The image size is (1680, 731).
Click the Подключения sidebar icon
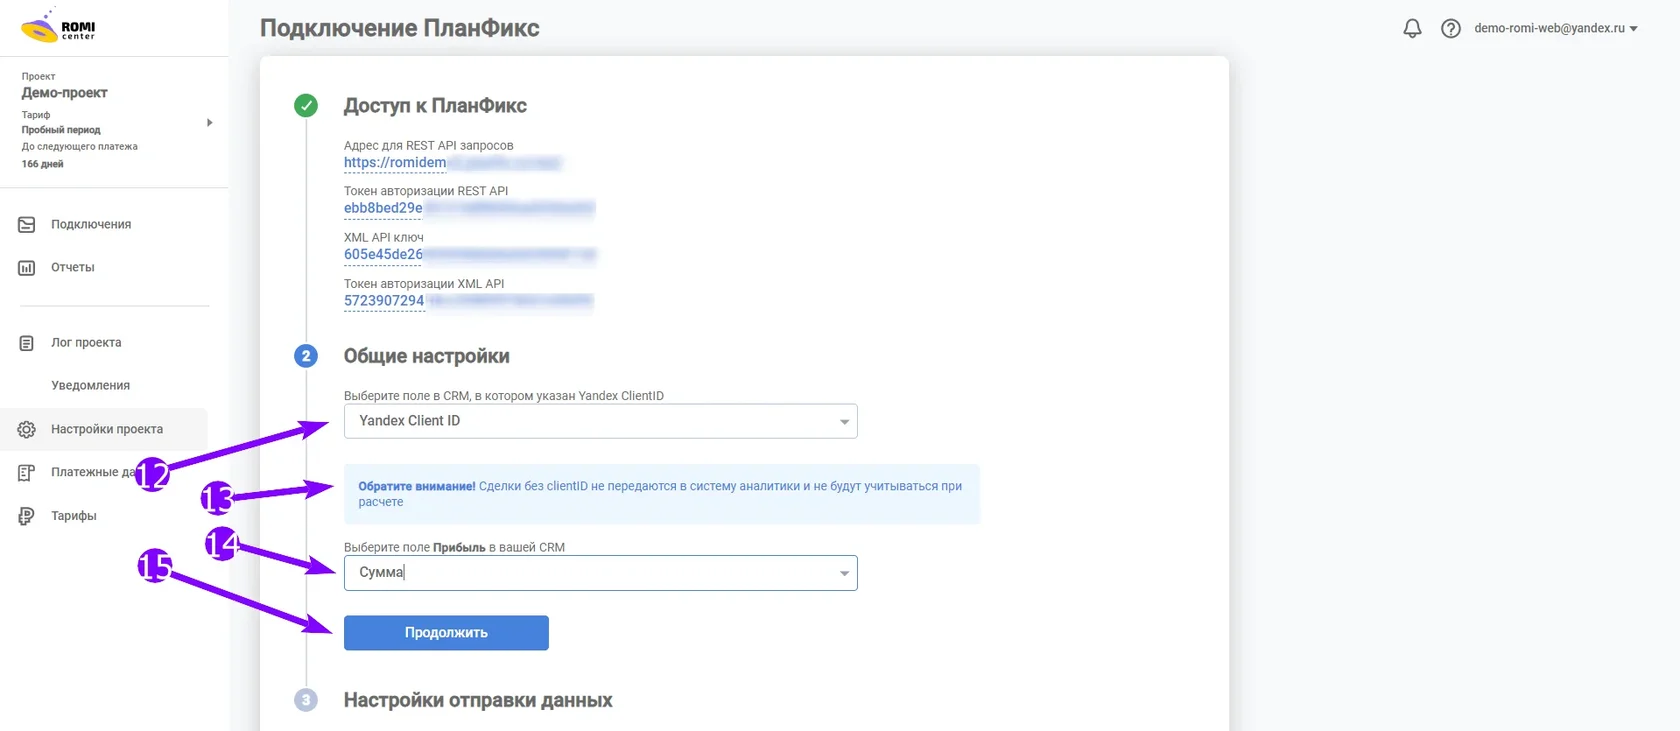click(x=27, y=224)
